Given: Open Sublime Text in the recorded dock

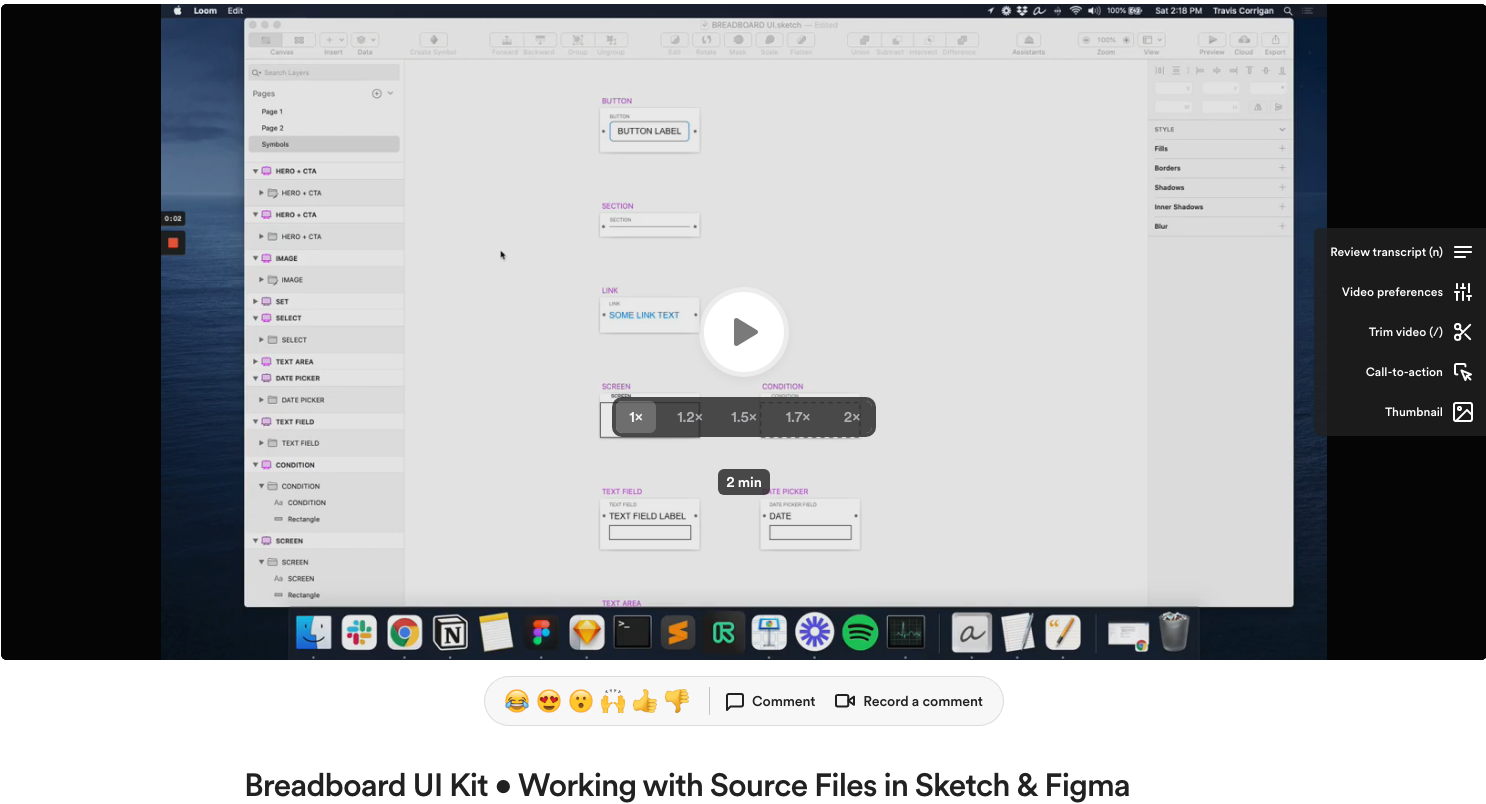Looking at the screenshot, I should [x=678, y=632].
